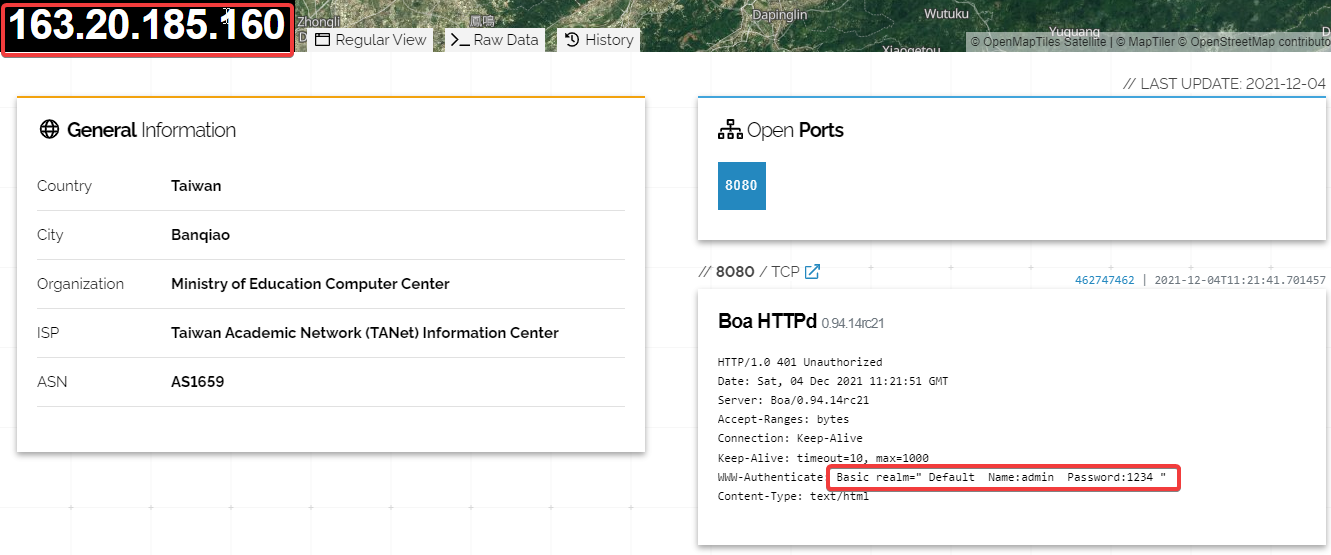The width and height of the screenshot is (1331, 555).
Task: Select the 8080 open port button
Action: (742, 186)
